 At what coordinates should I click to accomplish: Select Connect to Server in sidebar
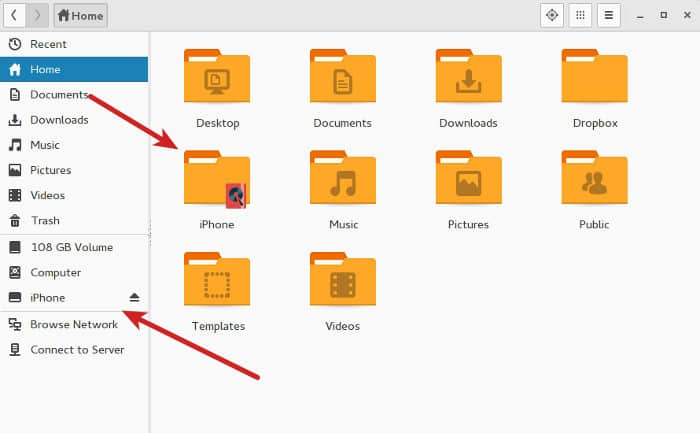click(74, 350)
